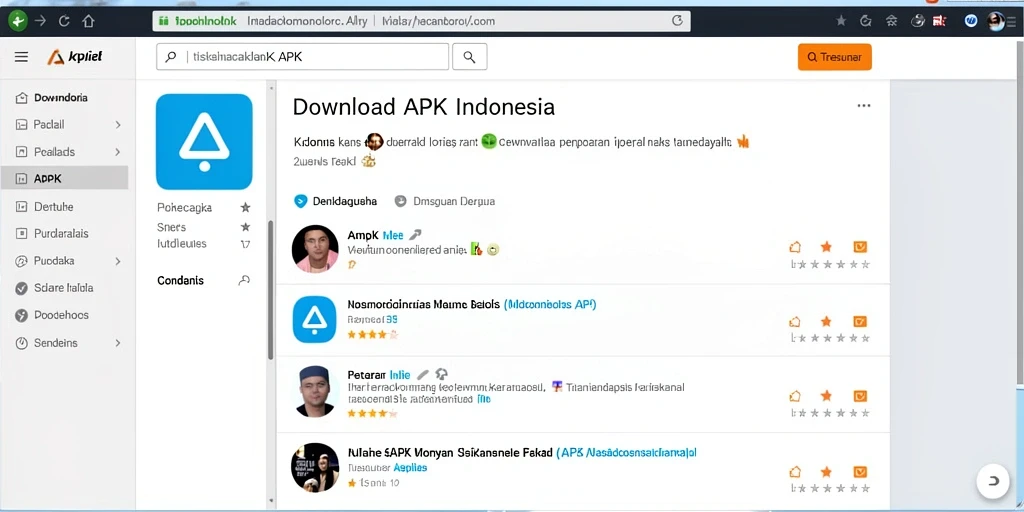Open the AmpK Mee title link
The image size is (1024, 512).
click(376, 235)
